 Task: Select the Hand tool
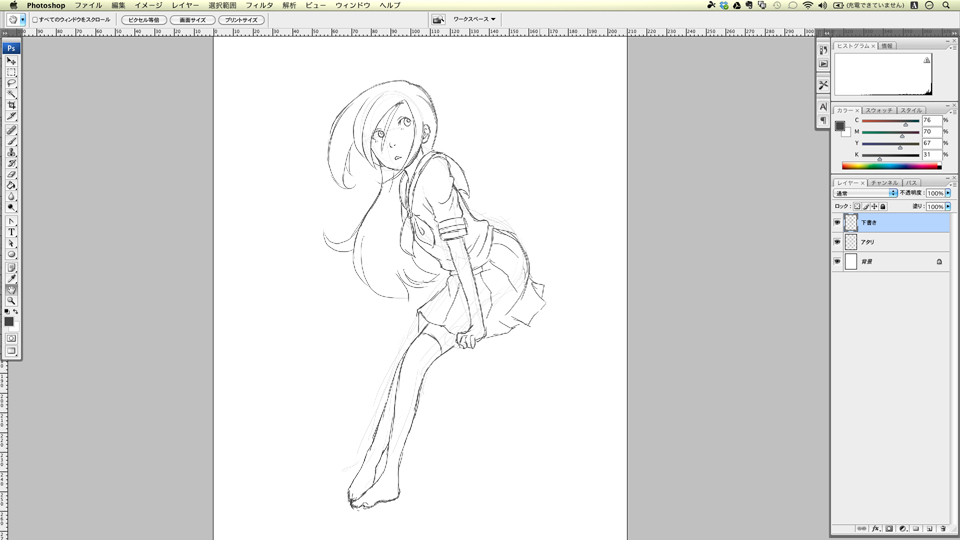click(x=11, y=290)
